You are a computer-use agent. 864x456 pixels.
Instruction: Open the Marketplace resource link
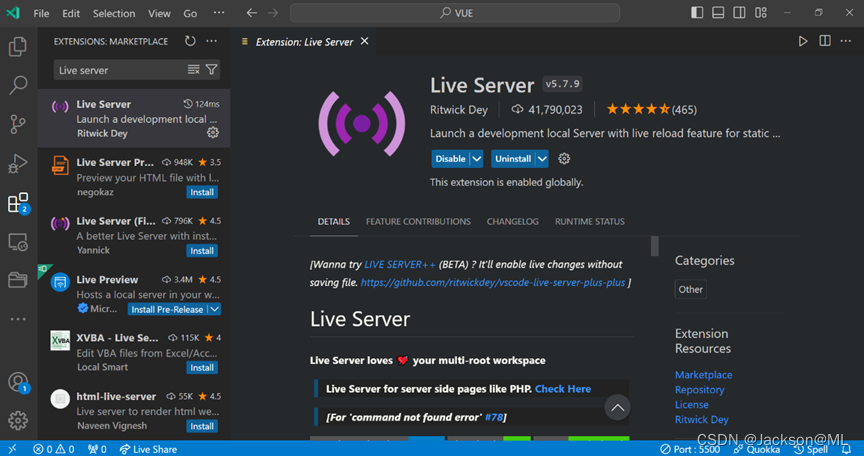coord(704,374)
